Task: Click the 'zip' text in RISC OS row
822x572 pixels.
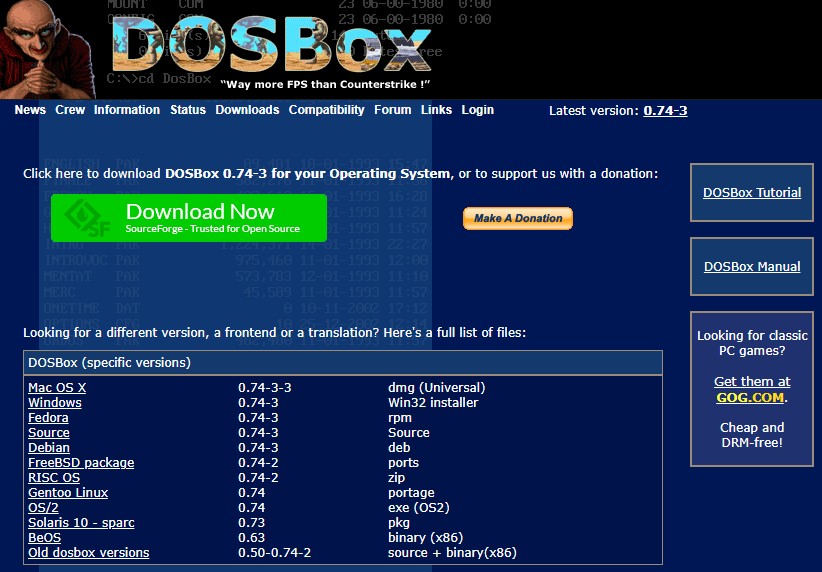Action: (x=396, y=478)
